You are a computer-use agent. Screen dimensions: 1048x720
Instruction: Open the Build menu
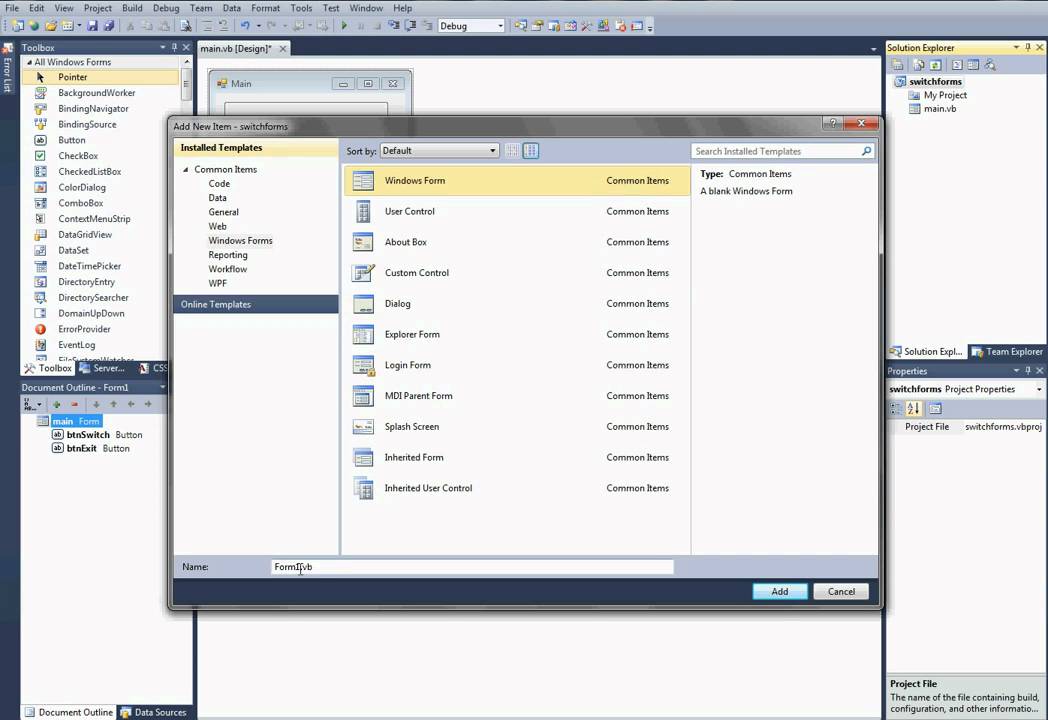[x=132, y=8]
